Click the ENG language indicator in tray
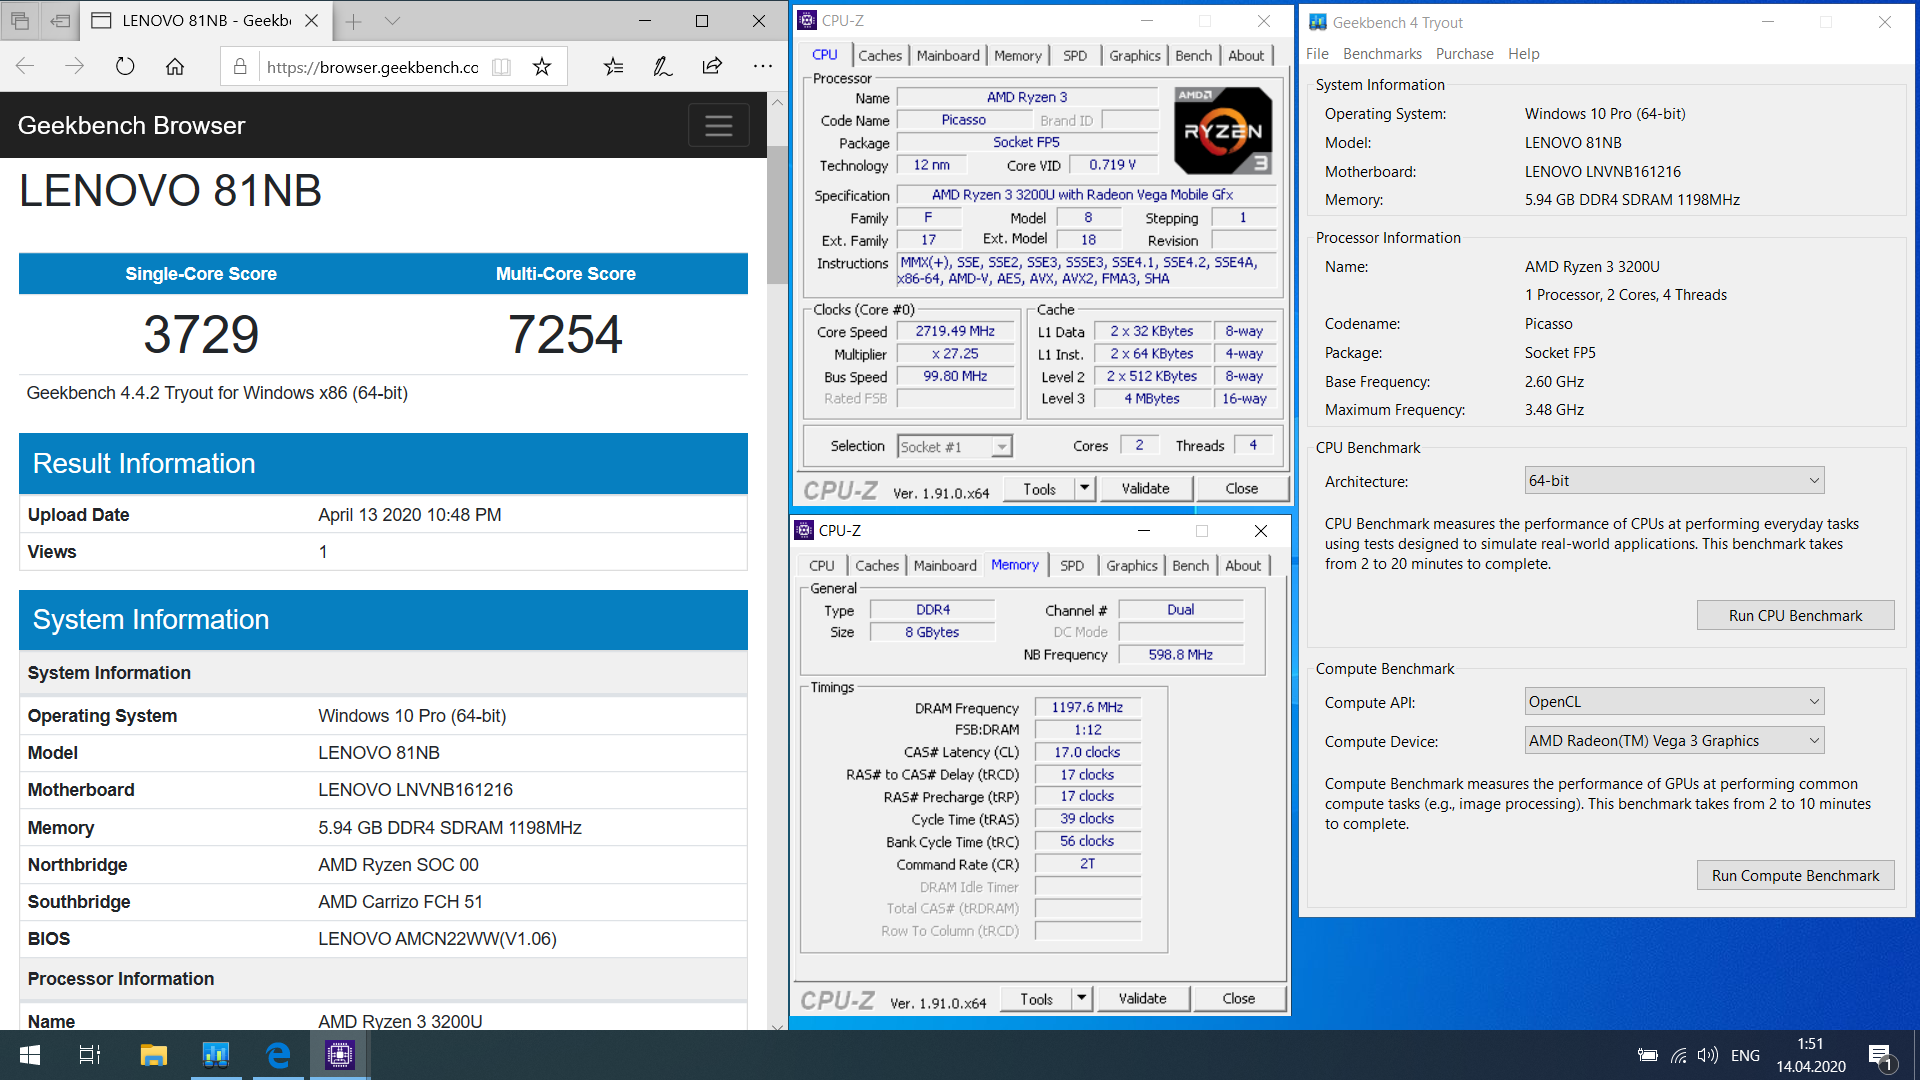The height and width of the screenshot is (1080, 1920). [x=1745, y=1055]
